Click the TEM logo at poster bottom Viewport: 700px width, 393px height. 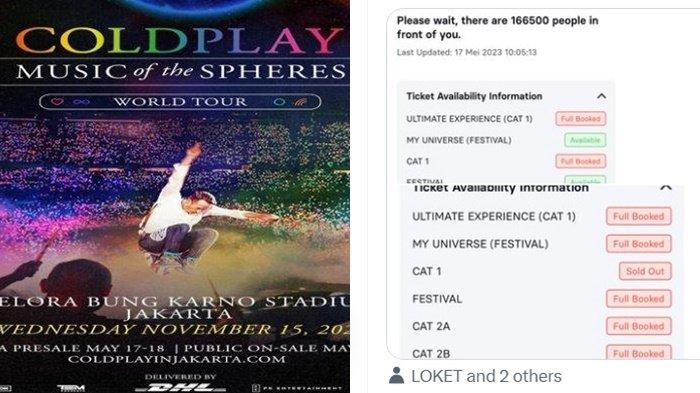click(71, 388)
